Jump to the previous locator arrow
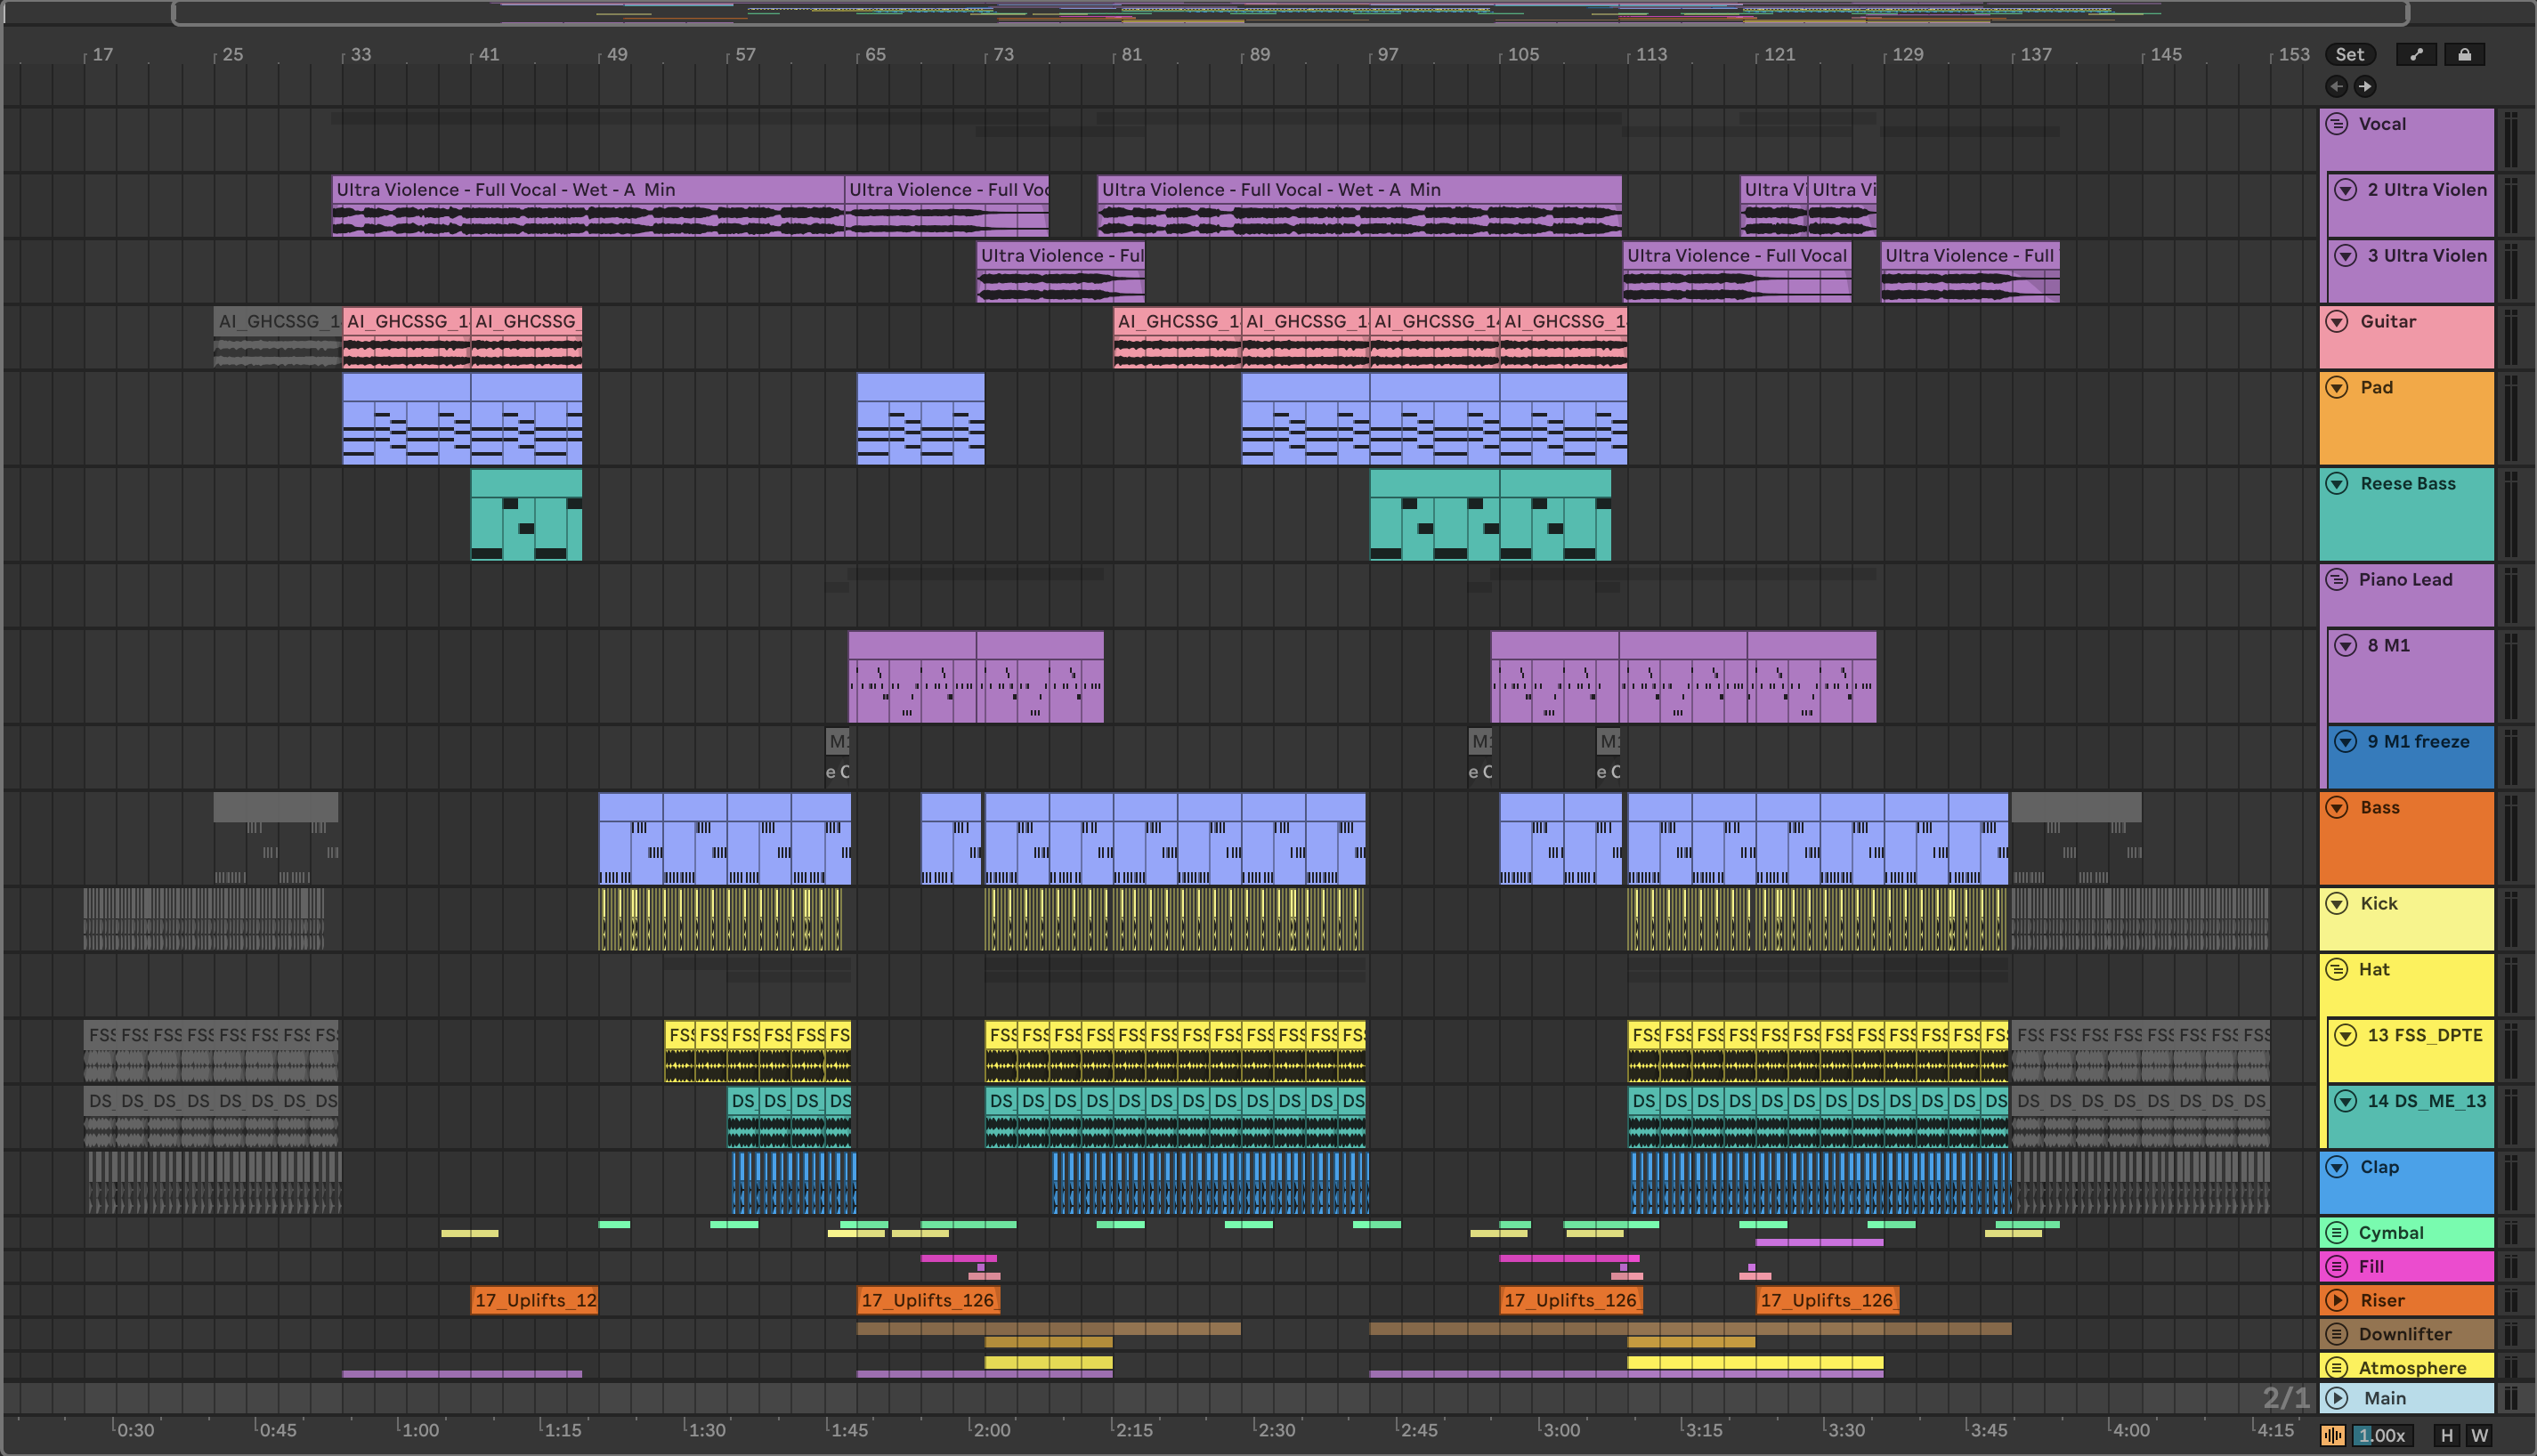2537x1456 pixels. (x=2336, y=86)
